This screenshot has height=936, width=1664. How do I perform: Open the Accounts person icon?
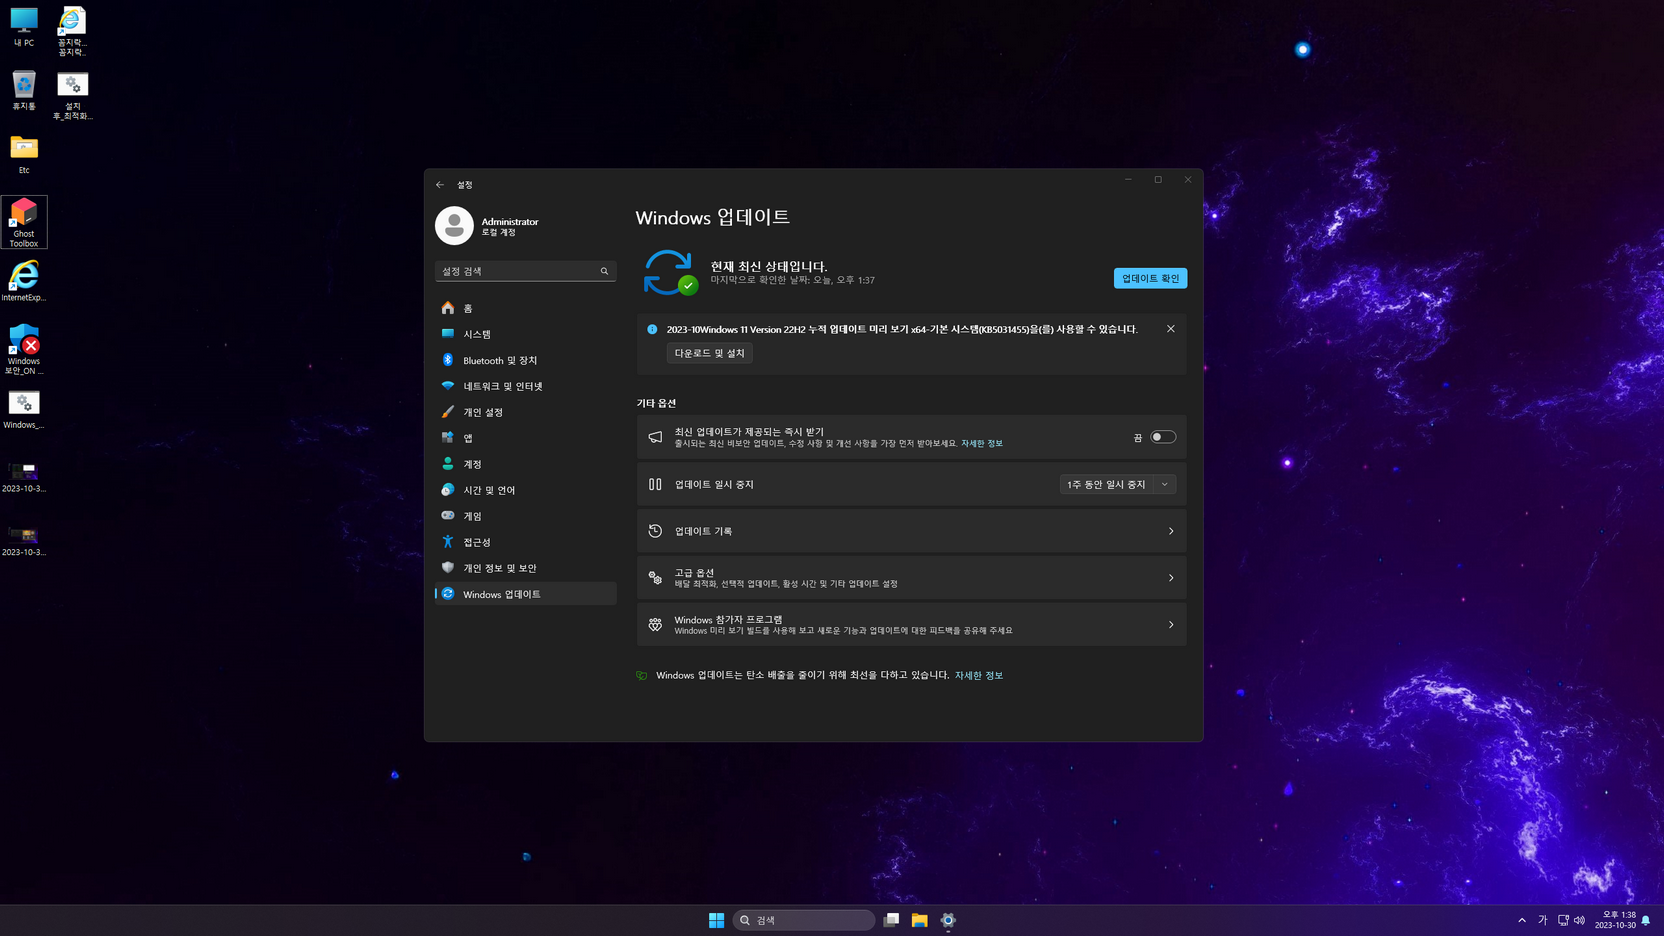pos(448,464)
